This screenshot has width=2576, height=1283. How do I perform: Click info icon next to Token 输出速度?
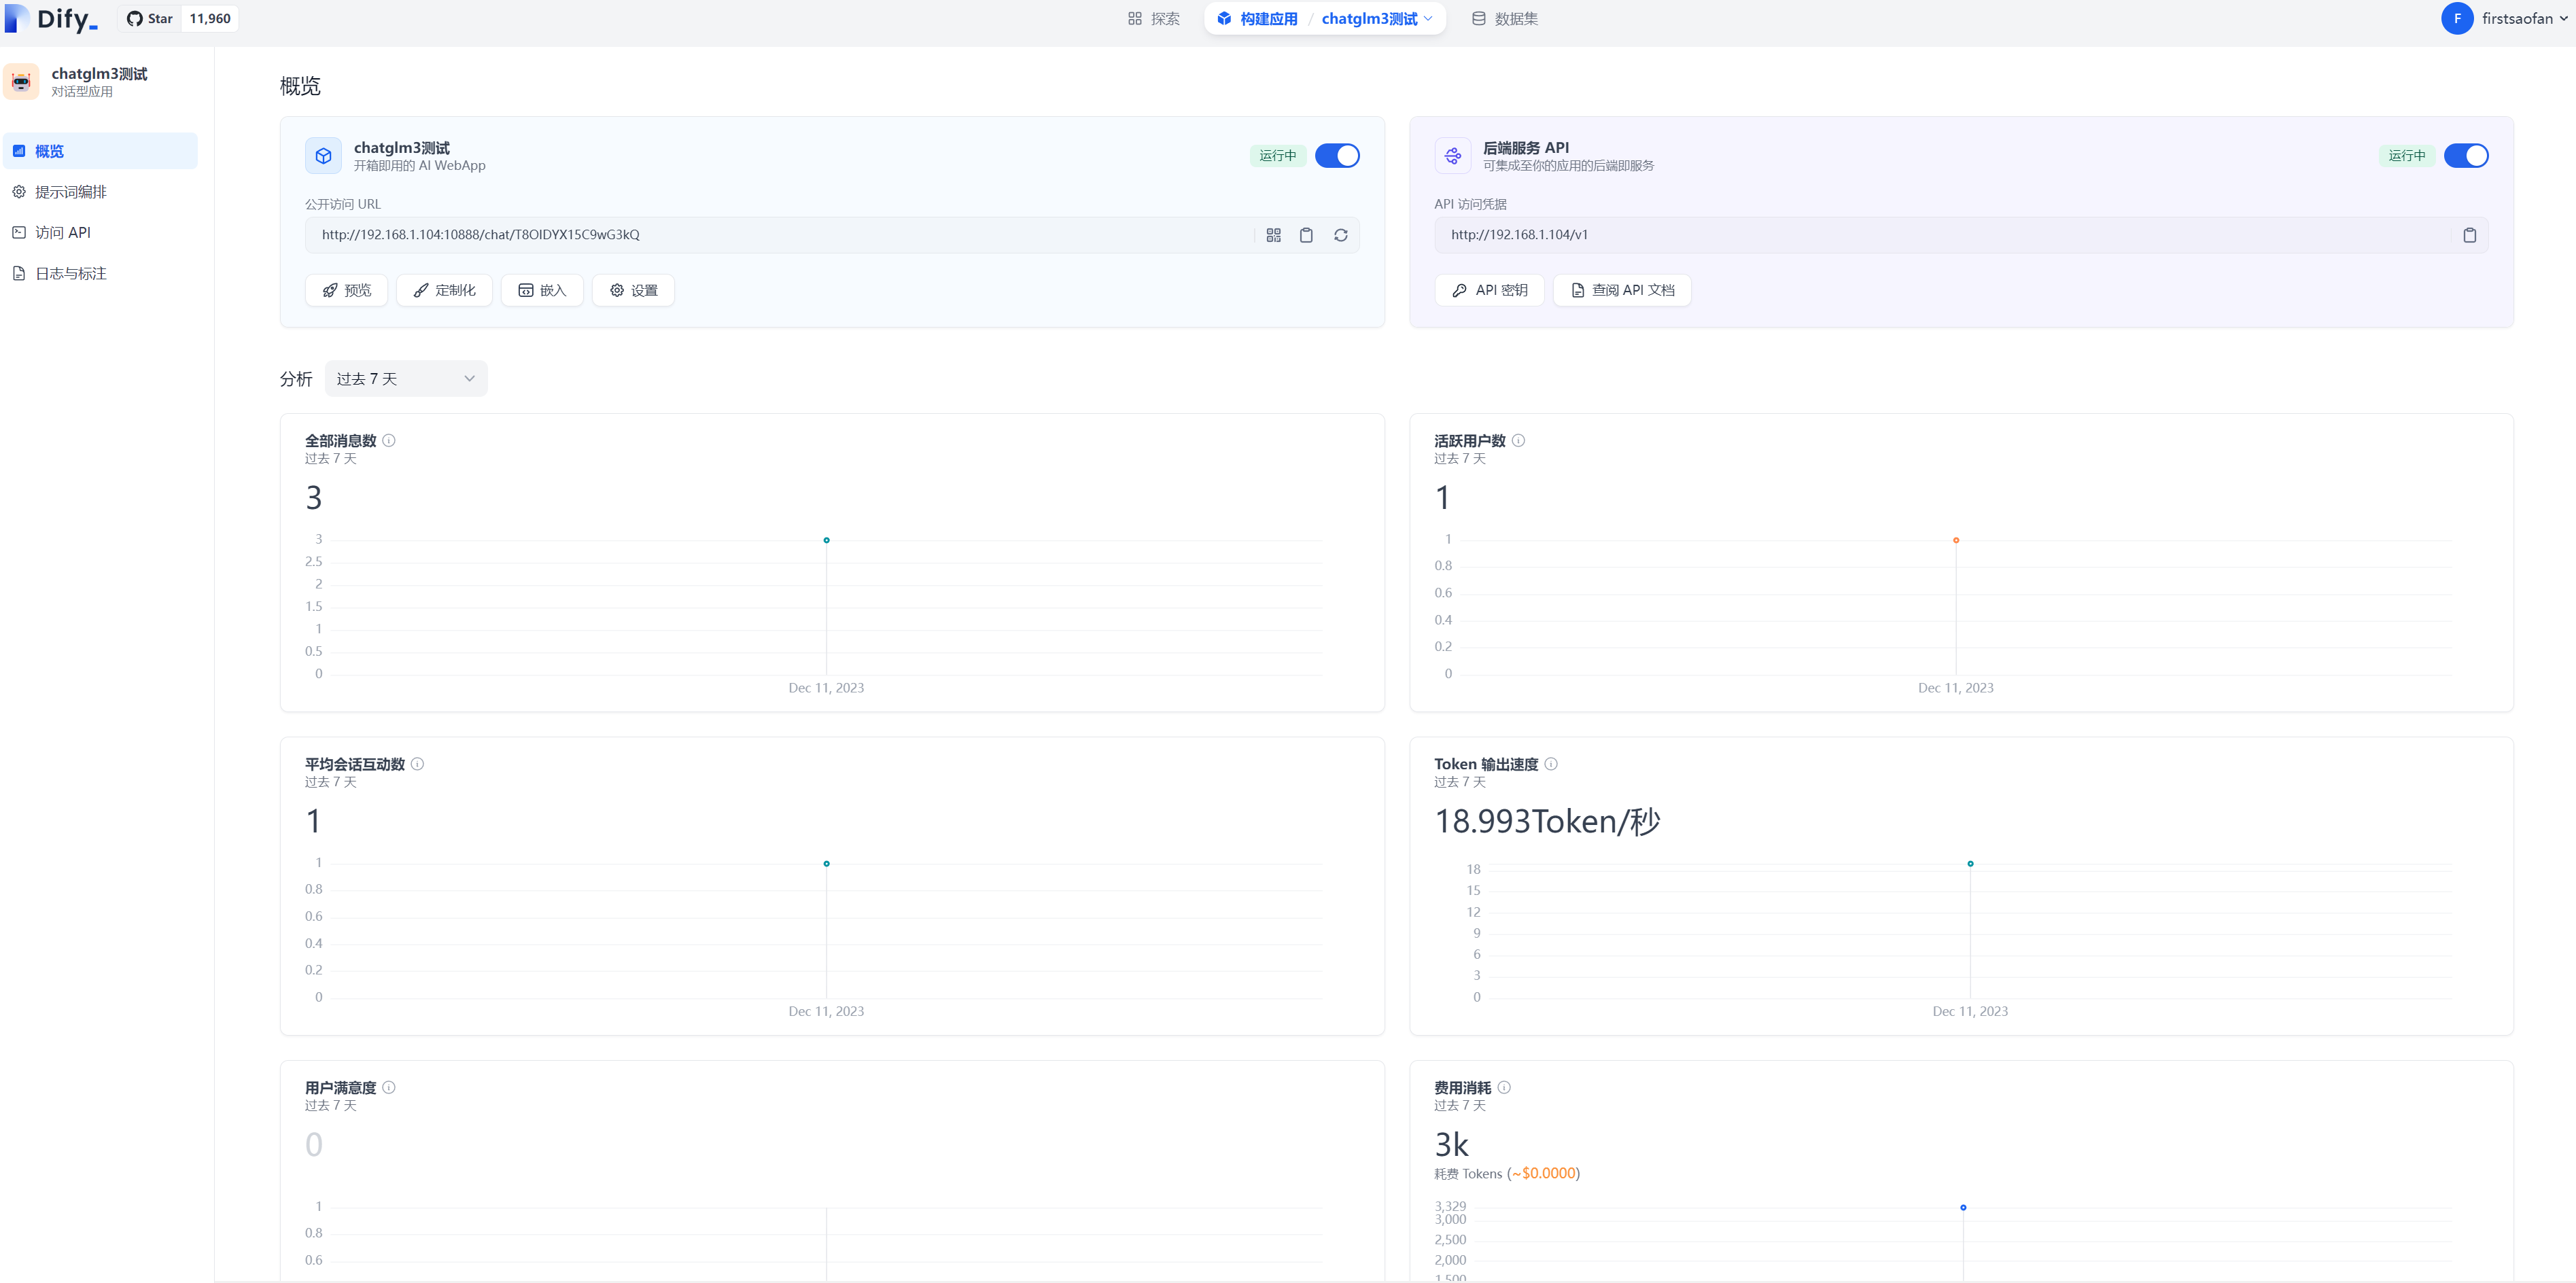[x=1551, y=764]
